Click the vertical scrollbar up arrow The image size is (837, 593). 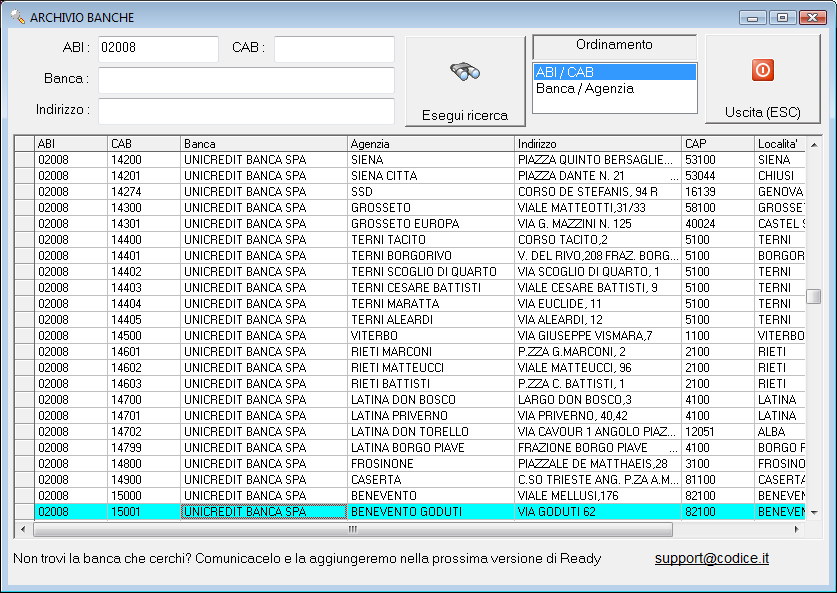point(814,145)
